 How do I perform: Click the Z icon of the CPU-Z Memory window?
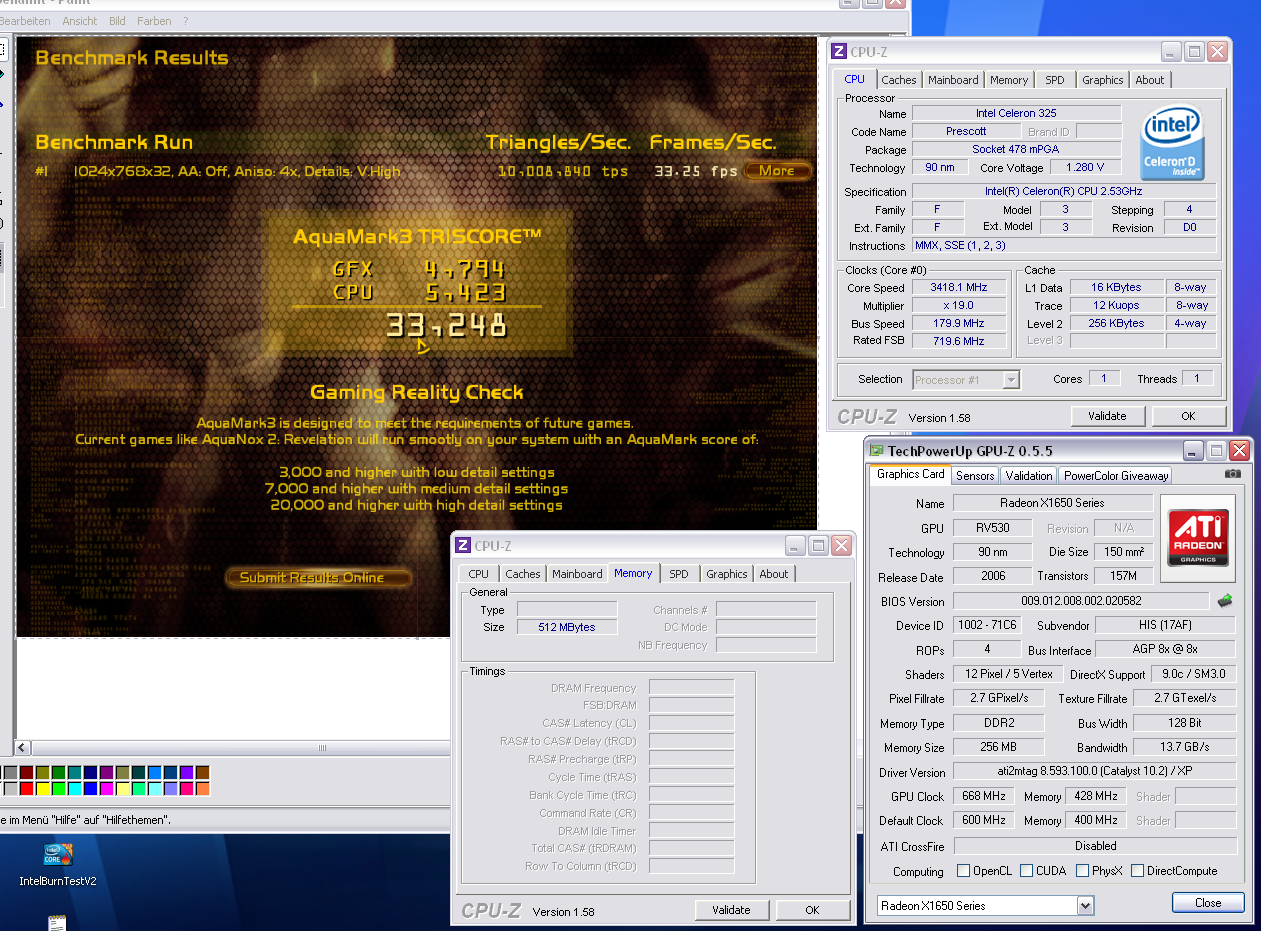click(x=462, y=546)
